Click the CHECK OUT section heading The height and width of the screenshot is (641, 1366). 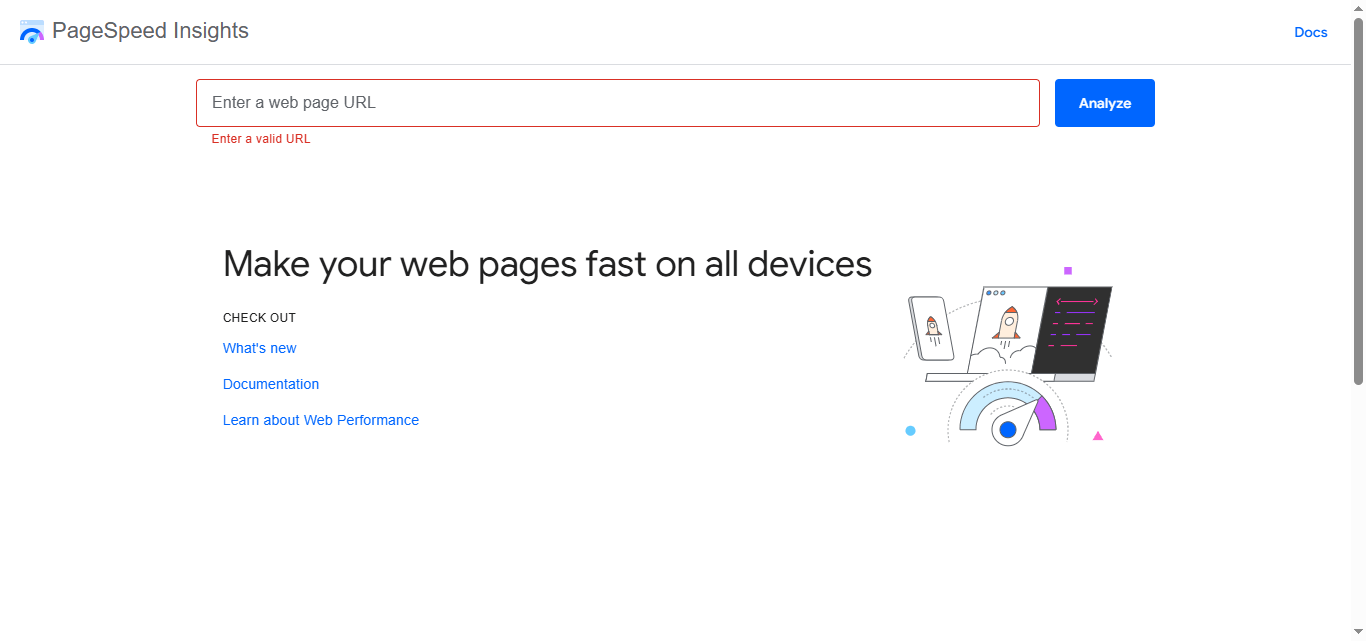click(259, 317)
